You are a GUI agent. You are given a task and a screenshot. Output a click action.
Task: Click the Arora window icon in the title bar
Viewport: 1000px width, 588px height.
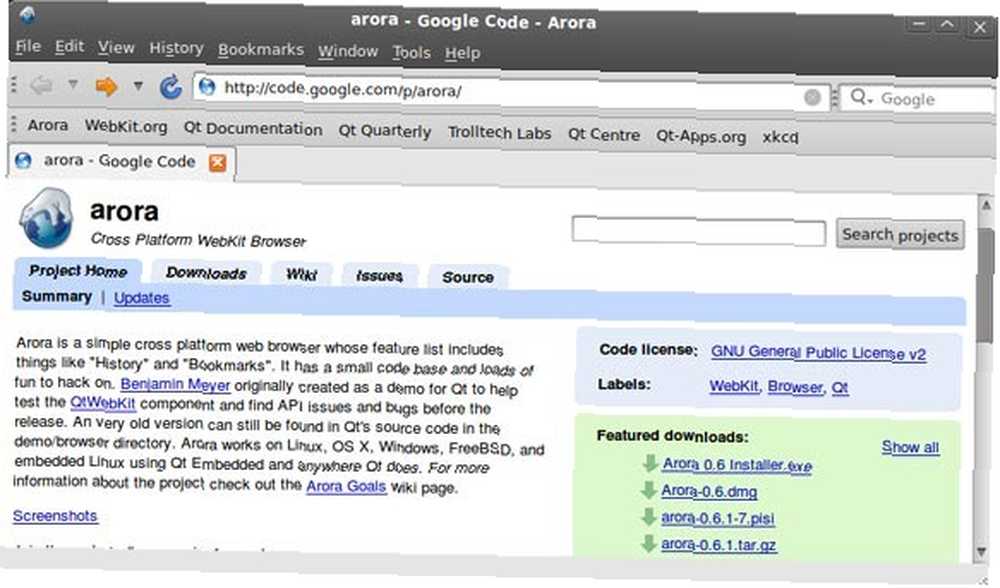point(27,14)
